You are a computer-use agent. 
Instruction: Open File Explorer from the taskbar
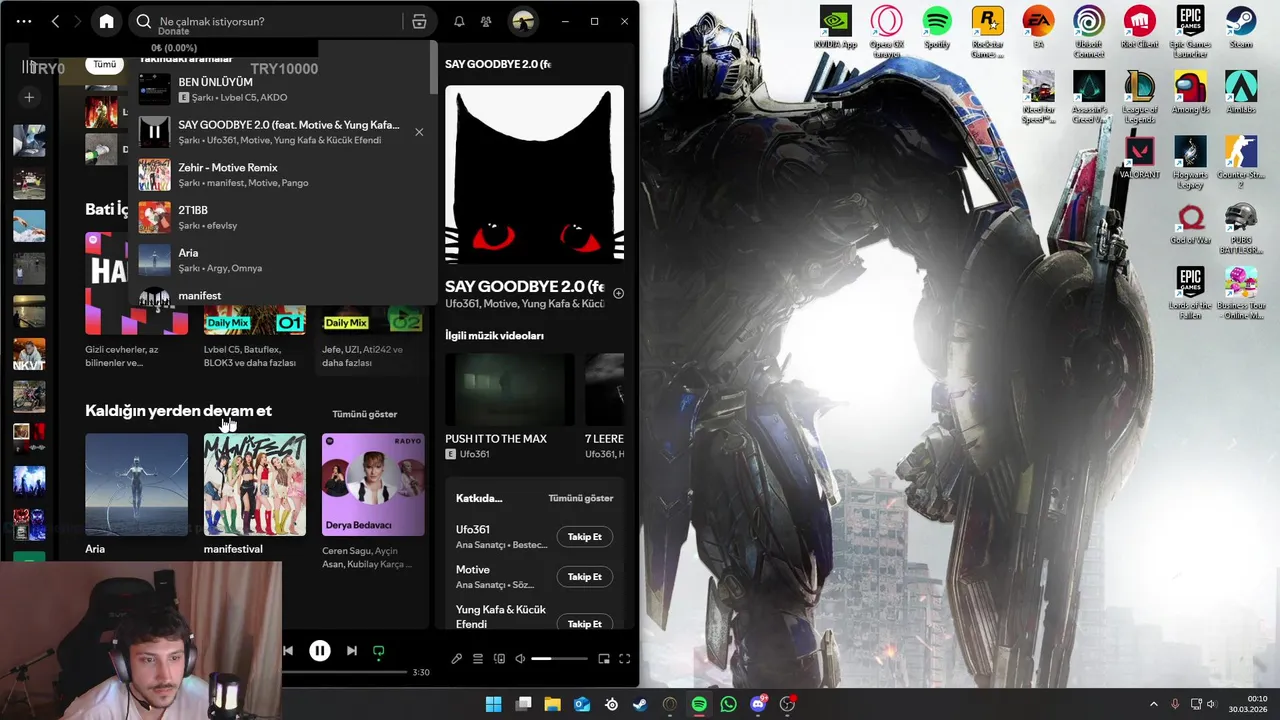coord(552,704)
